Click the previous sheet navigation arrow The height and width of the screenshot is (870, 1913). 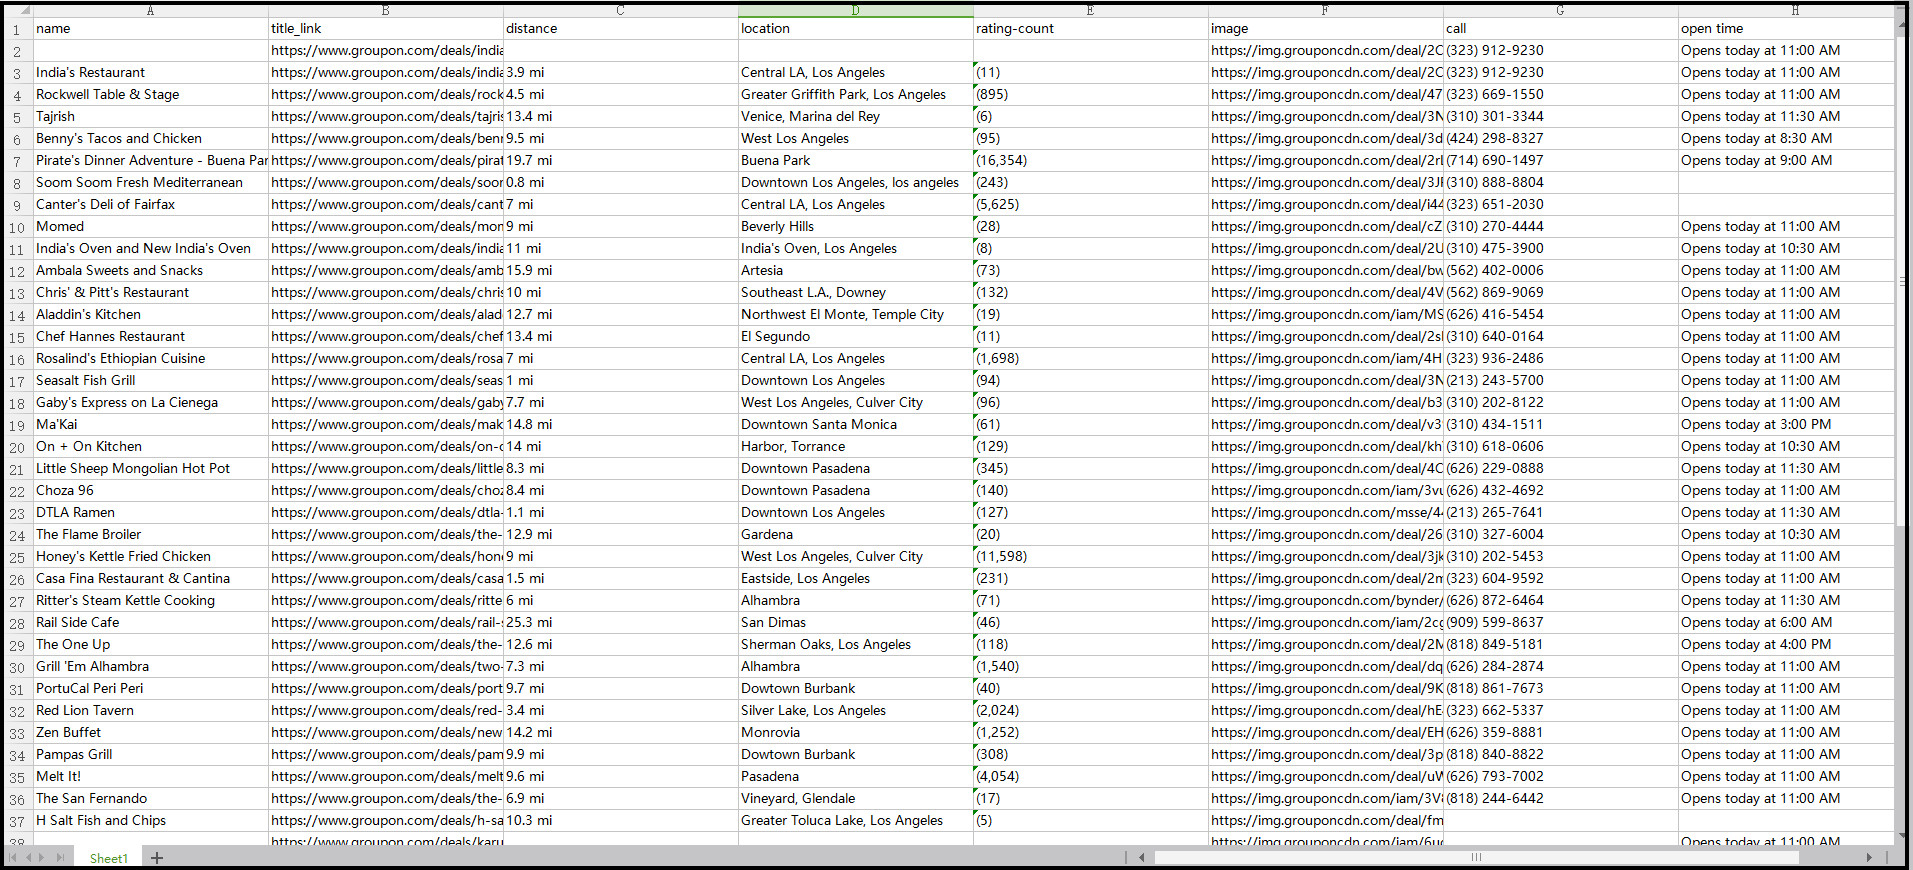coord(29,857)
